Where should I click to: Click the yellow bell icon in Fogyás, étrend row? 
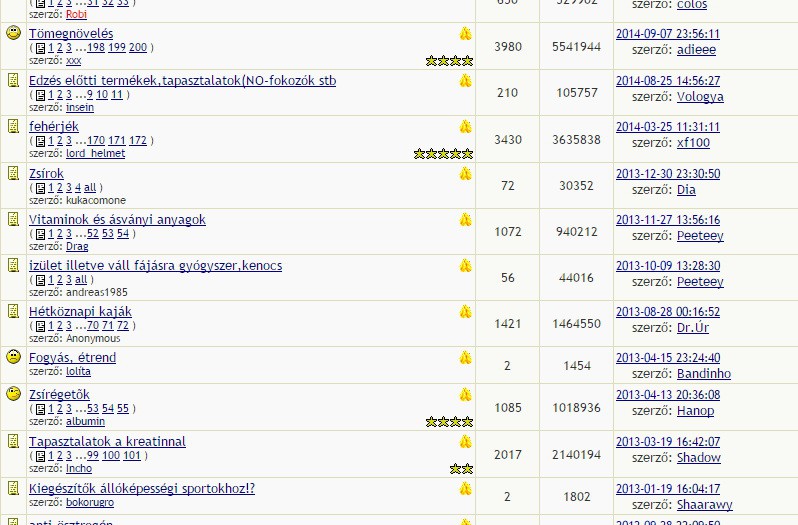[x=466, y=358]
